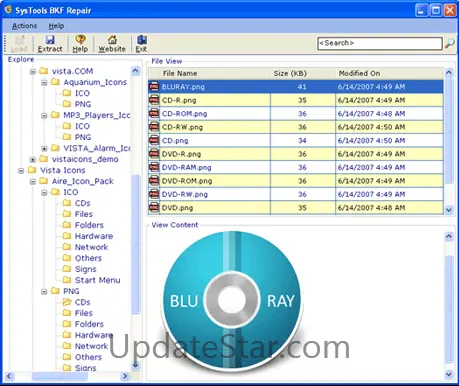
Task: Click the file list scroll-up arrow
Action: coord(449,73)
